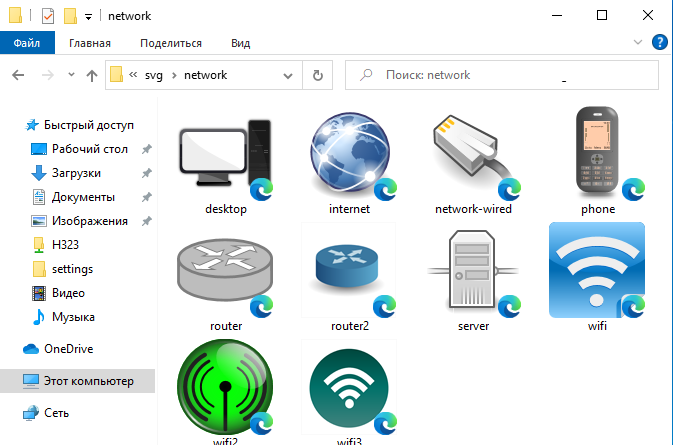Click the refresh button in address bar
The image size is (673, 445).
(318, 75)
